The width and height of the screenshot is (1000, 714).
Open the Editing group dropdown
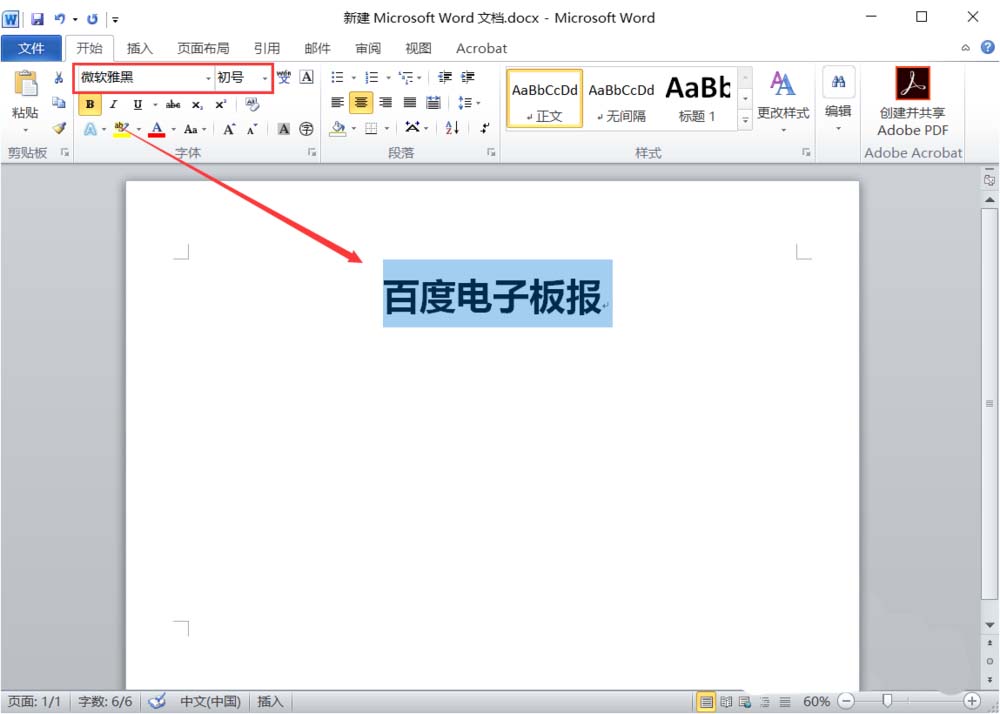tap(838, 100)
